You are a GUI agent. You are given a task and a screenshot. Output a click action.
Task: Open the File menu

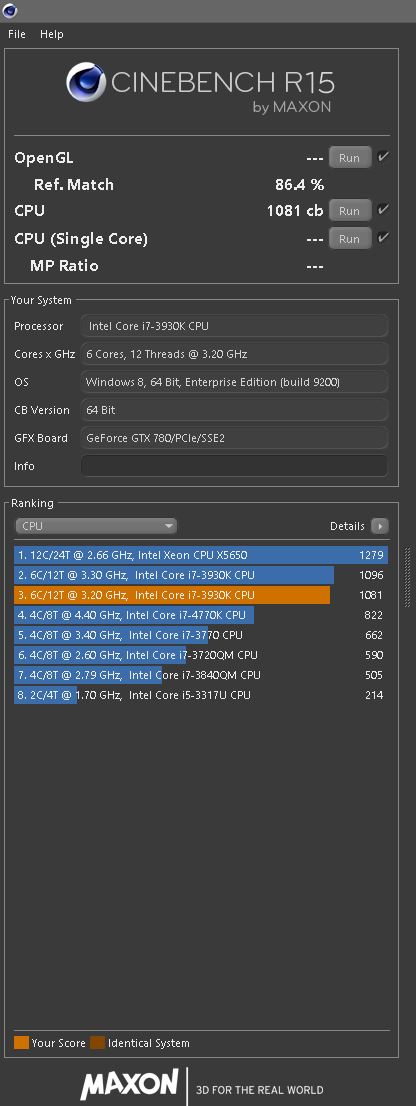[x=17, y=34]
